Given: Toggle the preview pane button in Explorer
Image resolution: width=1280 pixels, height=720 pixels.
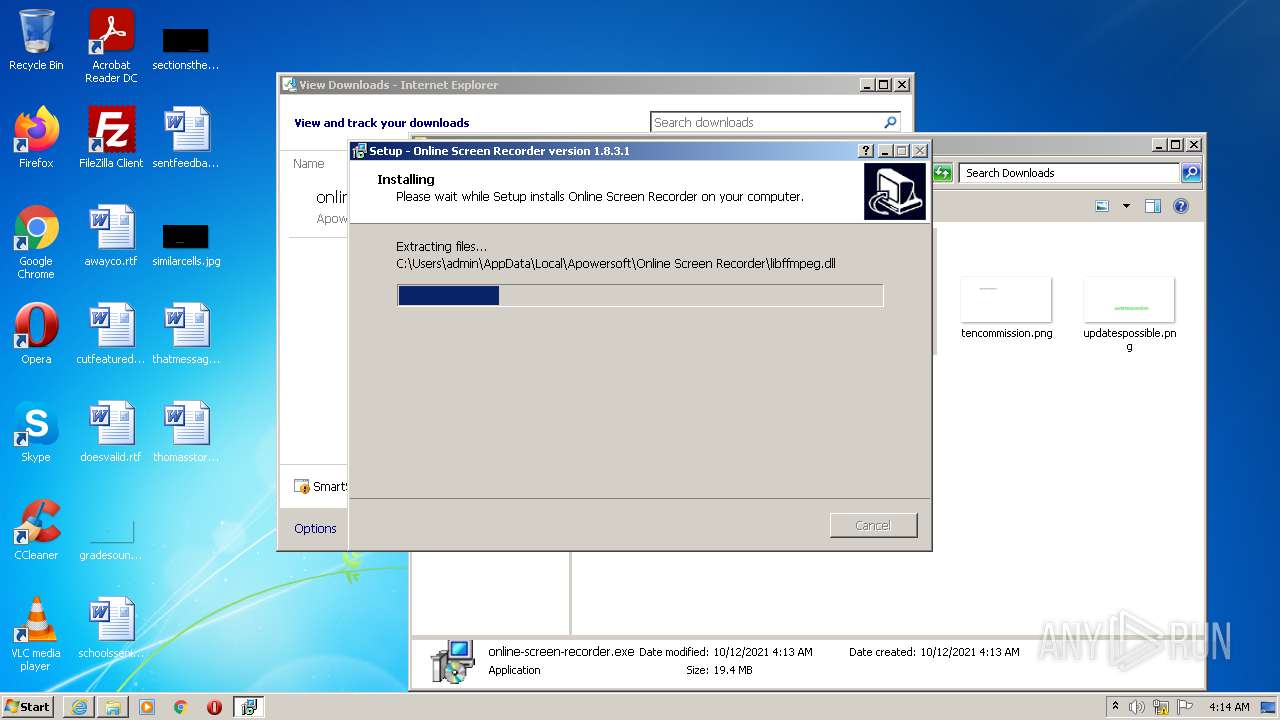Looking at the screenshot, I should tap(1152, 206).
